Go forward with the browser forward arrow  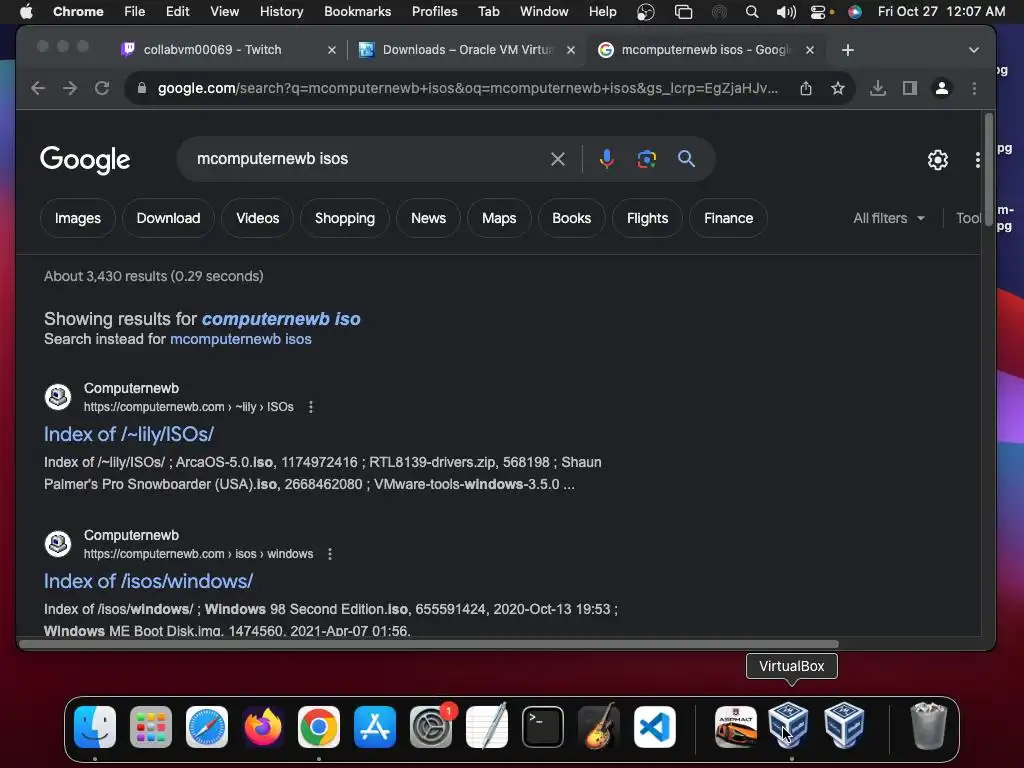70,88
